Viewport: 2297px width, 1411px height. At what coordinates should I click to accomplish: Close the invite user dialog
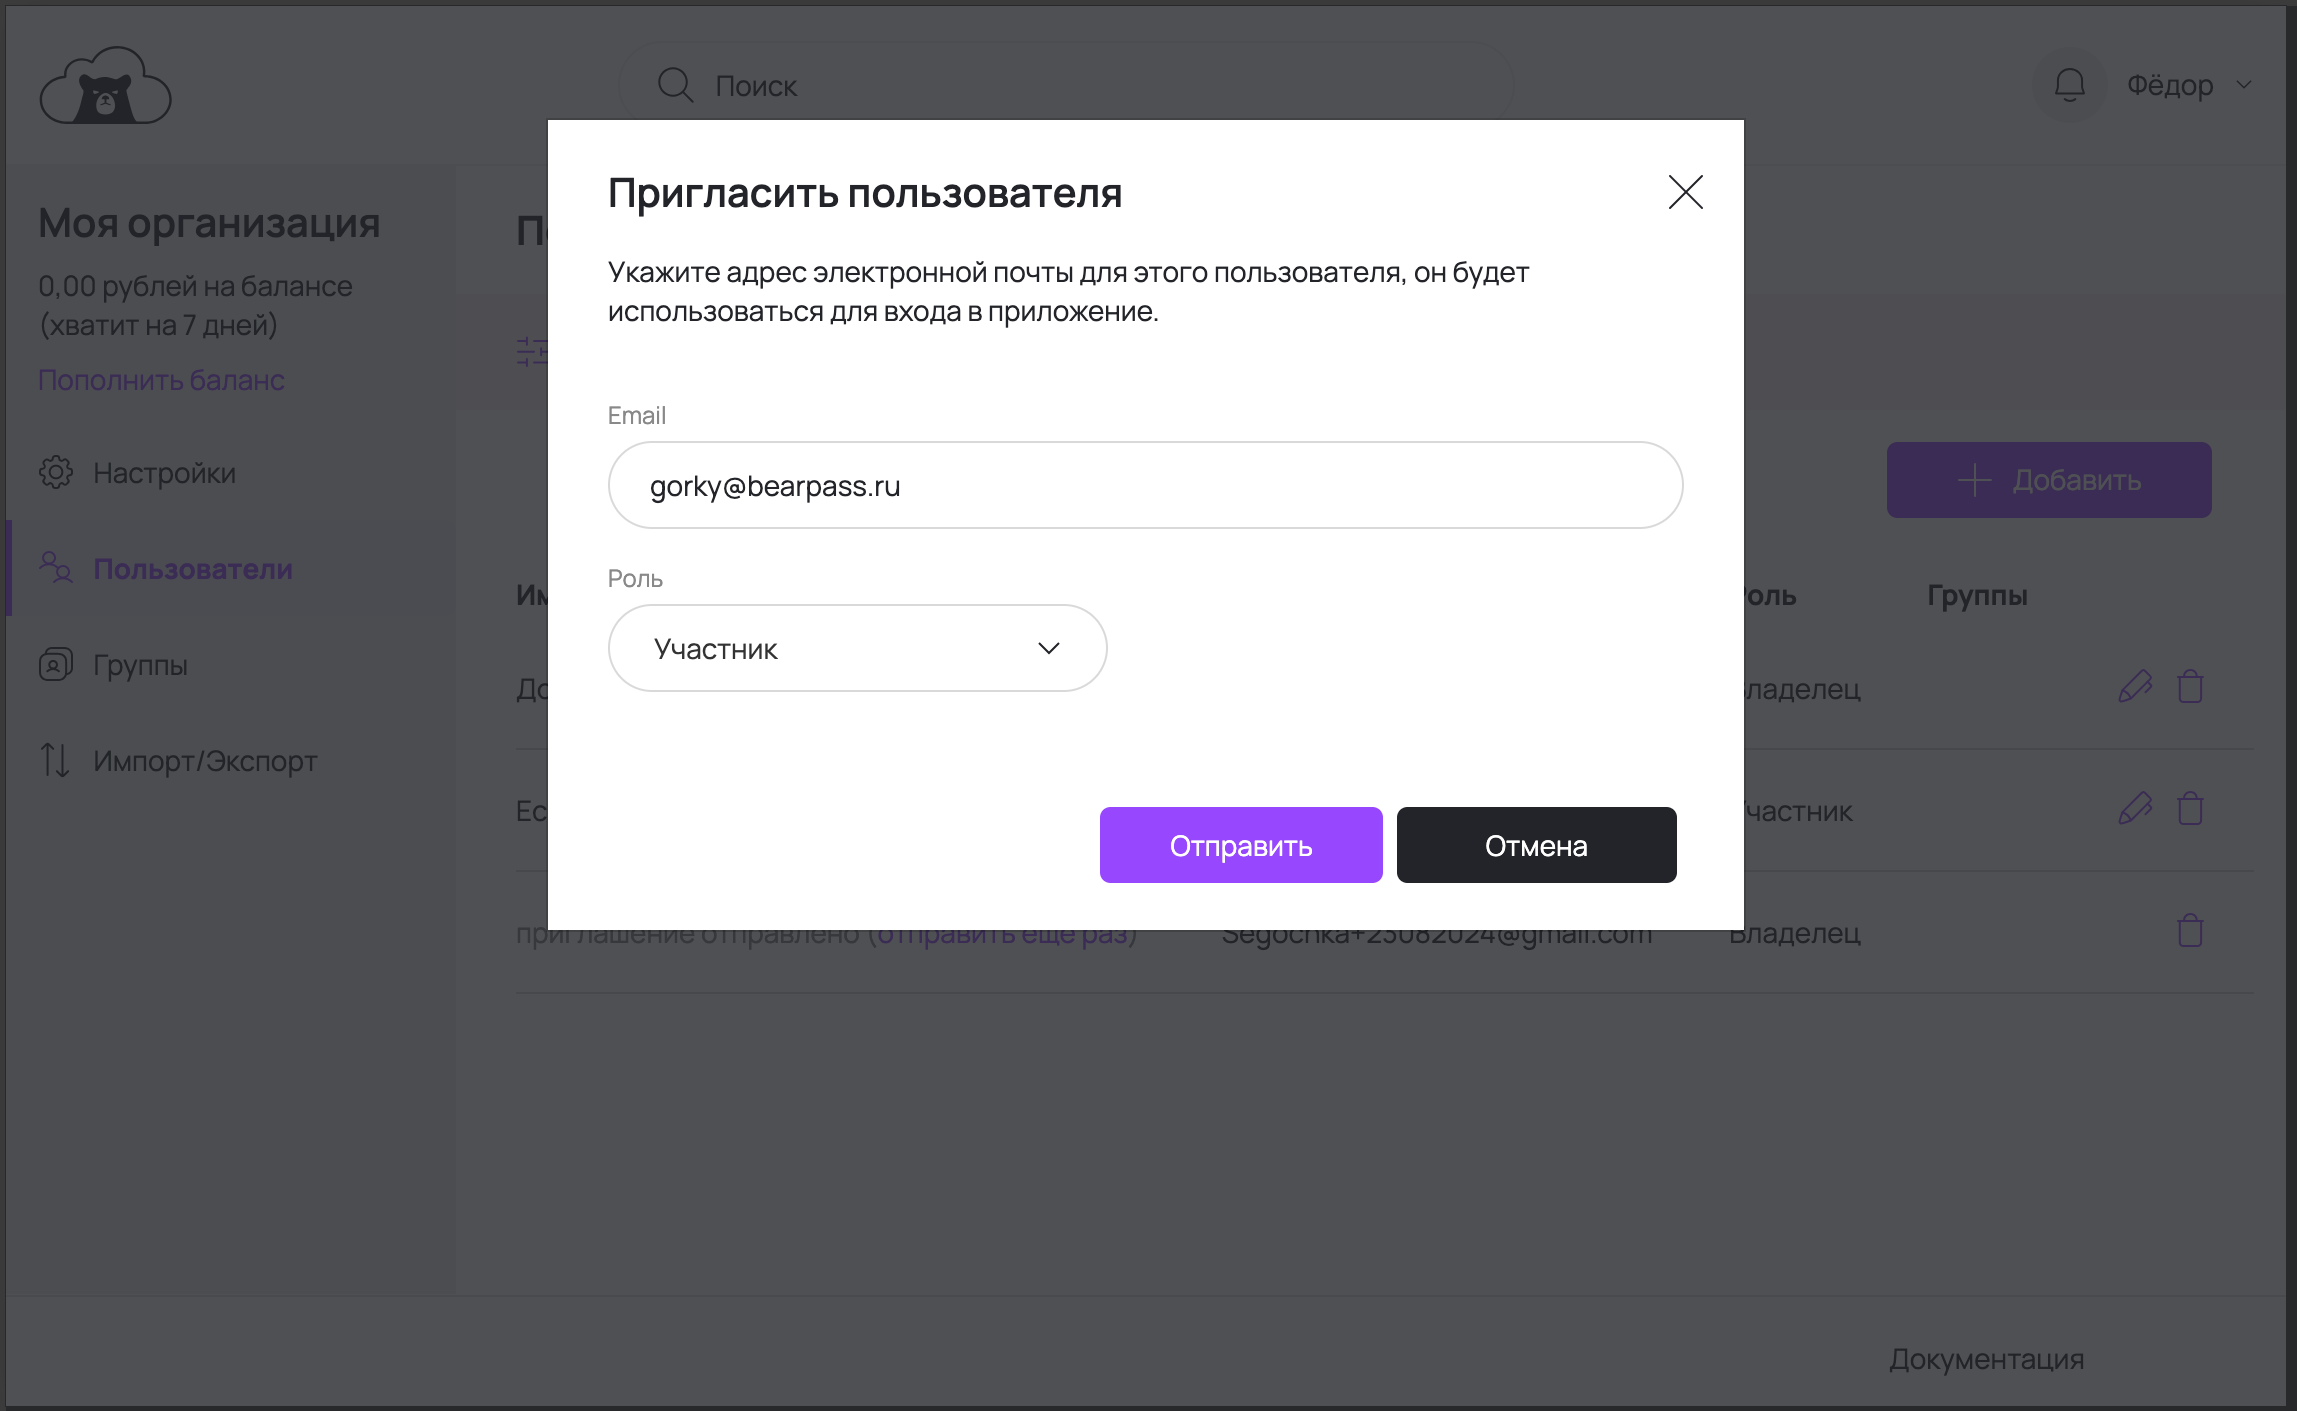coord(1685,192)
